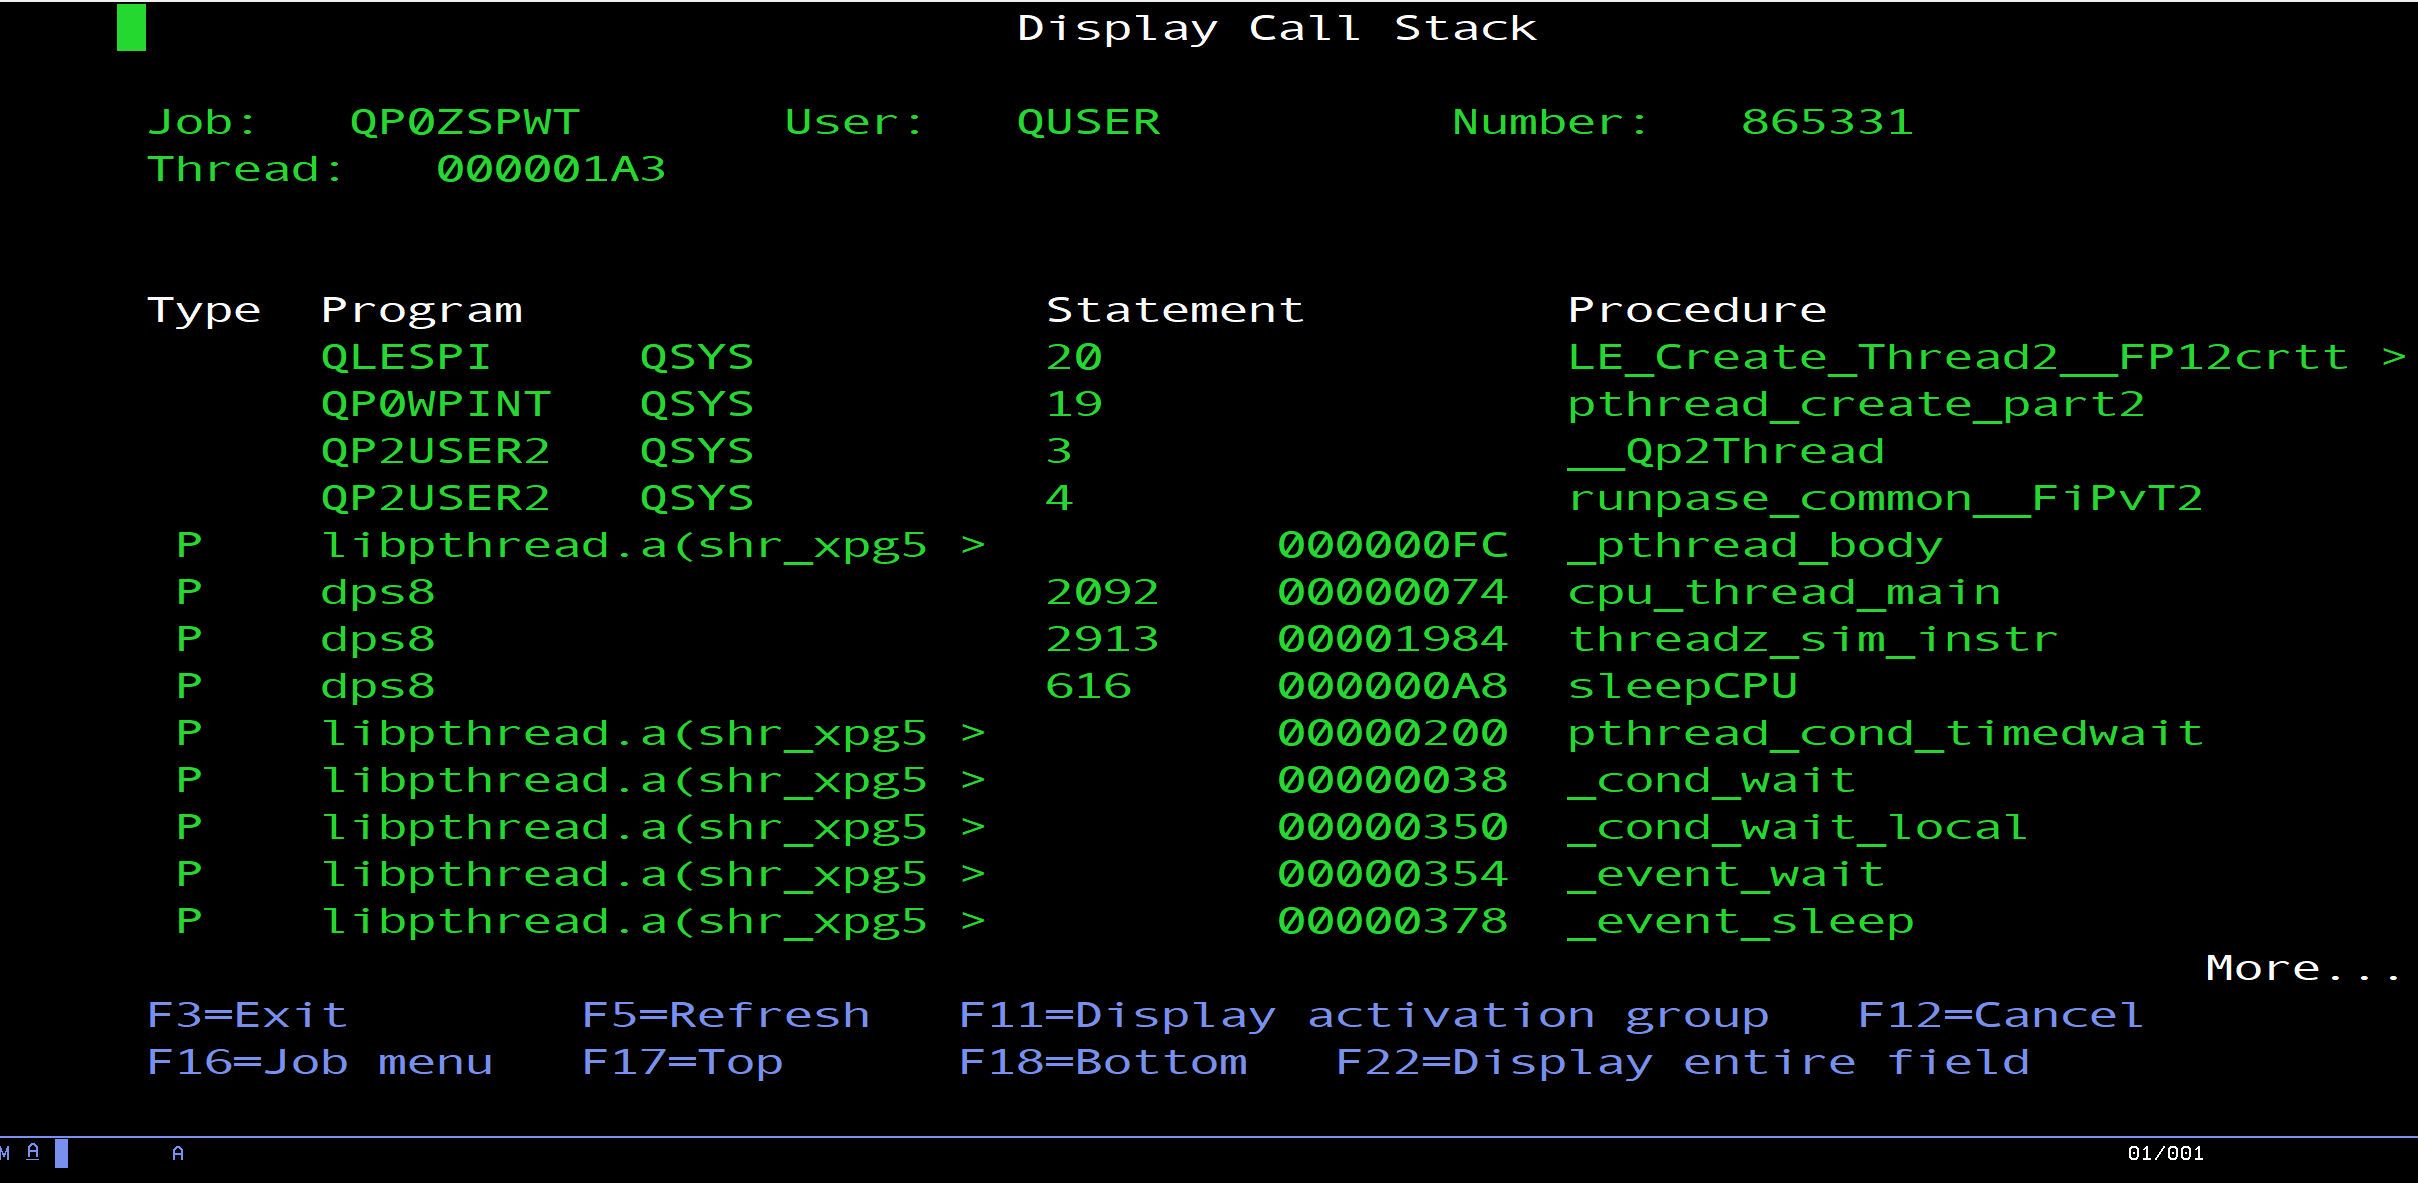
Task: Jump with F17=Top
Action: coord(682,1062)
